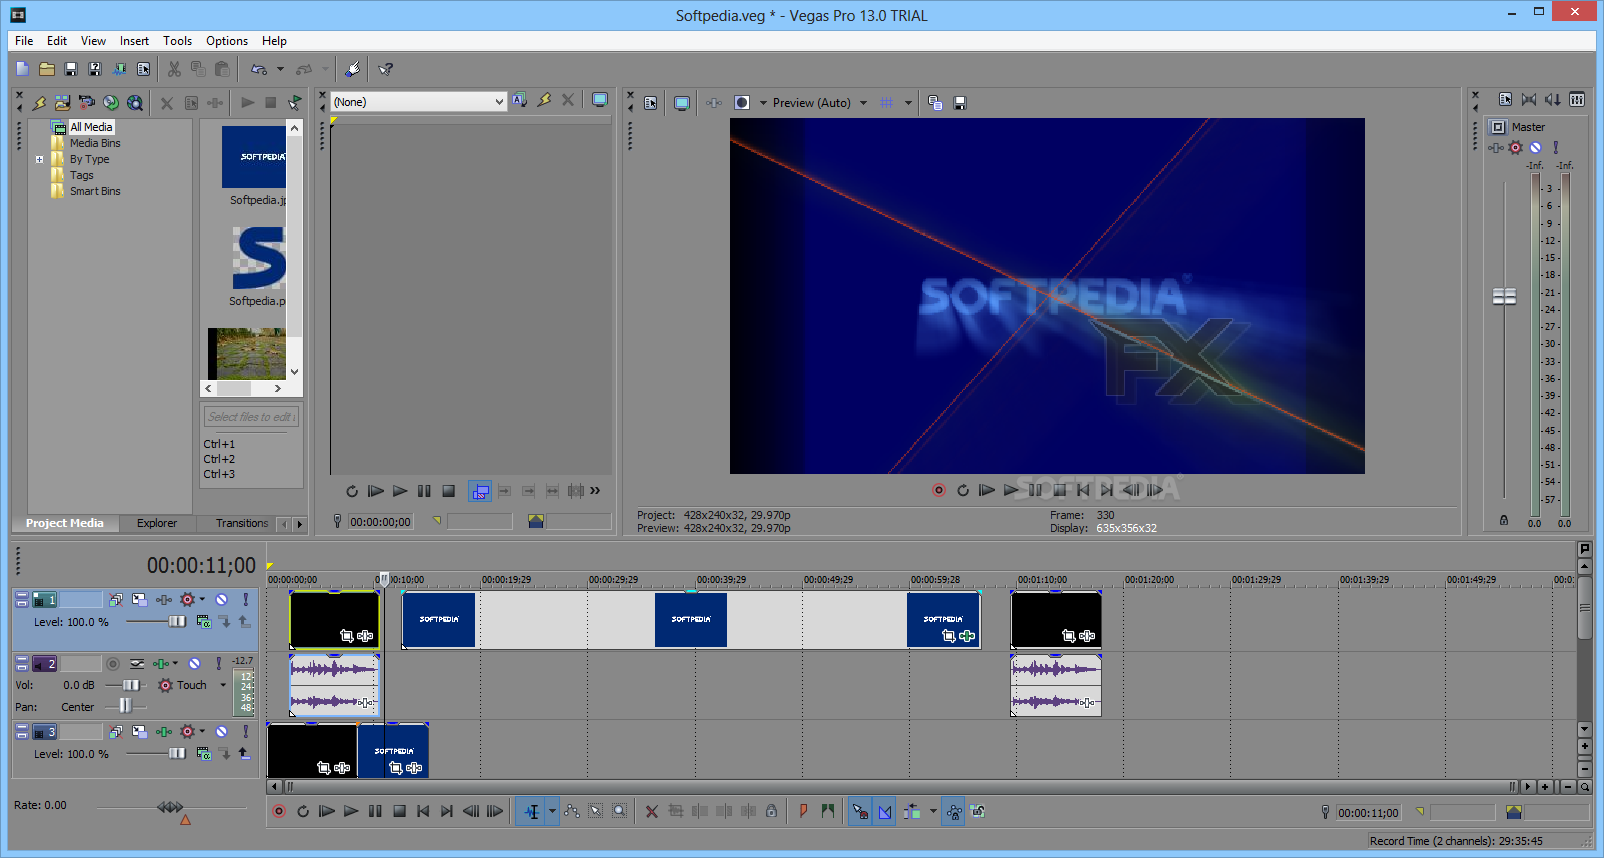Select the Selection Edit tool
Screen dimensions: 1604x858
click(x=596, y=811)
